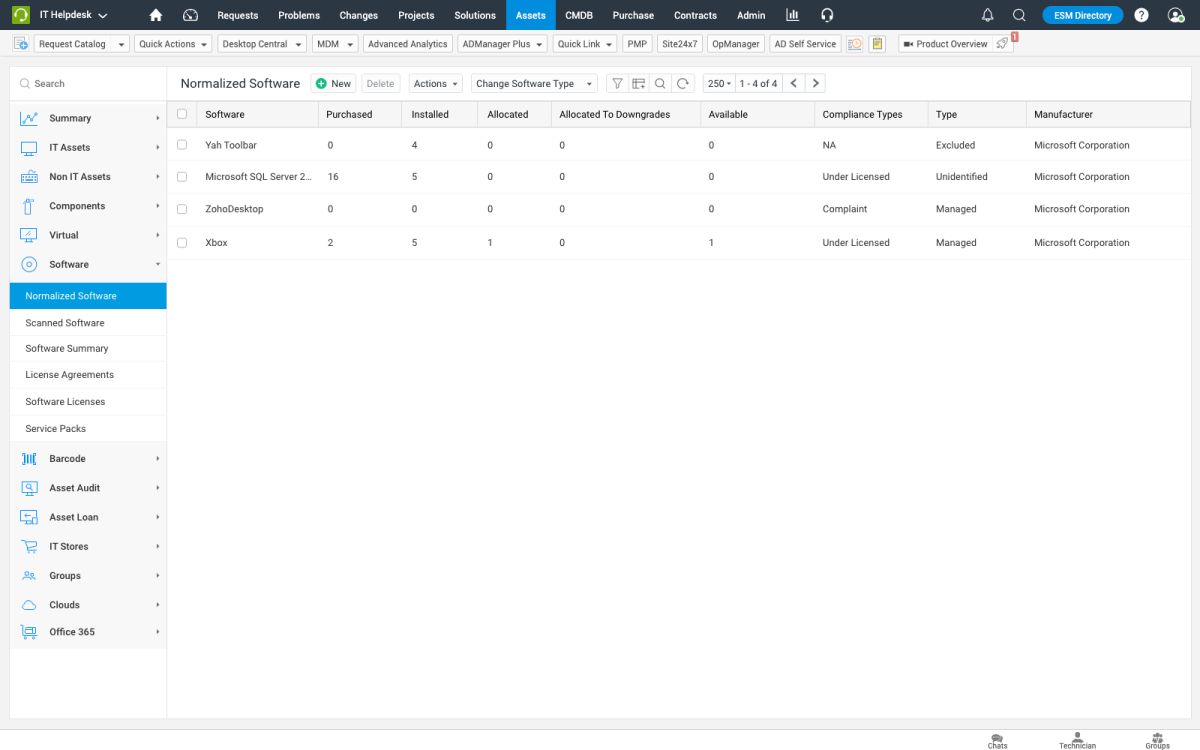Change the 250 rows-per-page dropdown
Screen dimensions: 1200x750
(x=719, y=84)
